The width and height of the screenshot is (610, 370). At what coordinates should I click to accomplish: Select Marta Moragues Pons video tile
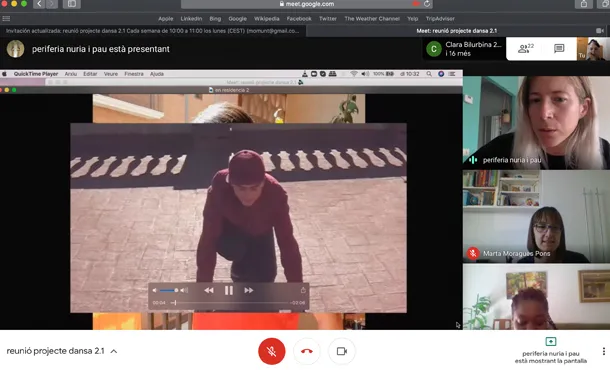(536, 216)
